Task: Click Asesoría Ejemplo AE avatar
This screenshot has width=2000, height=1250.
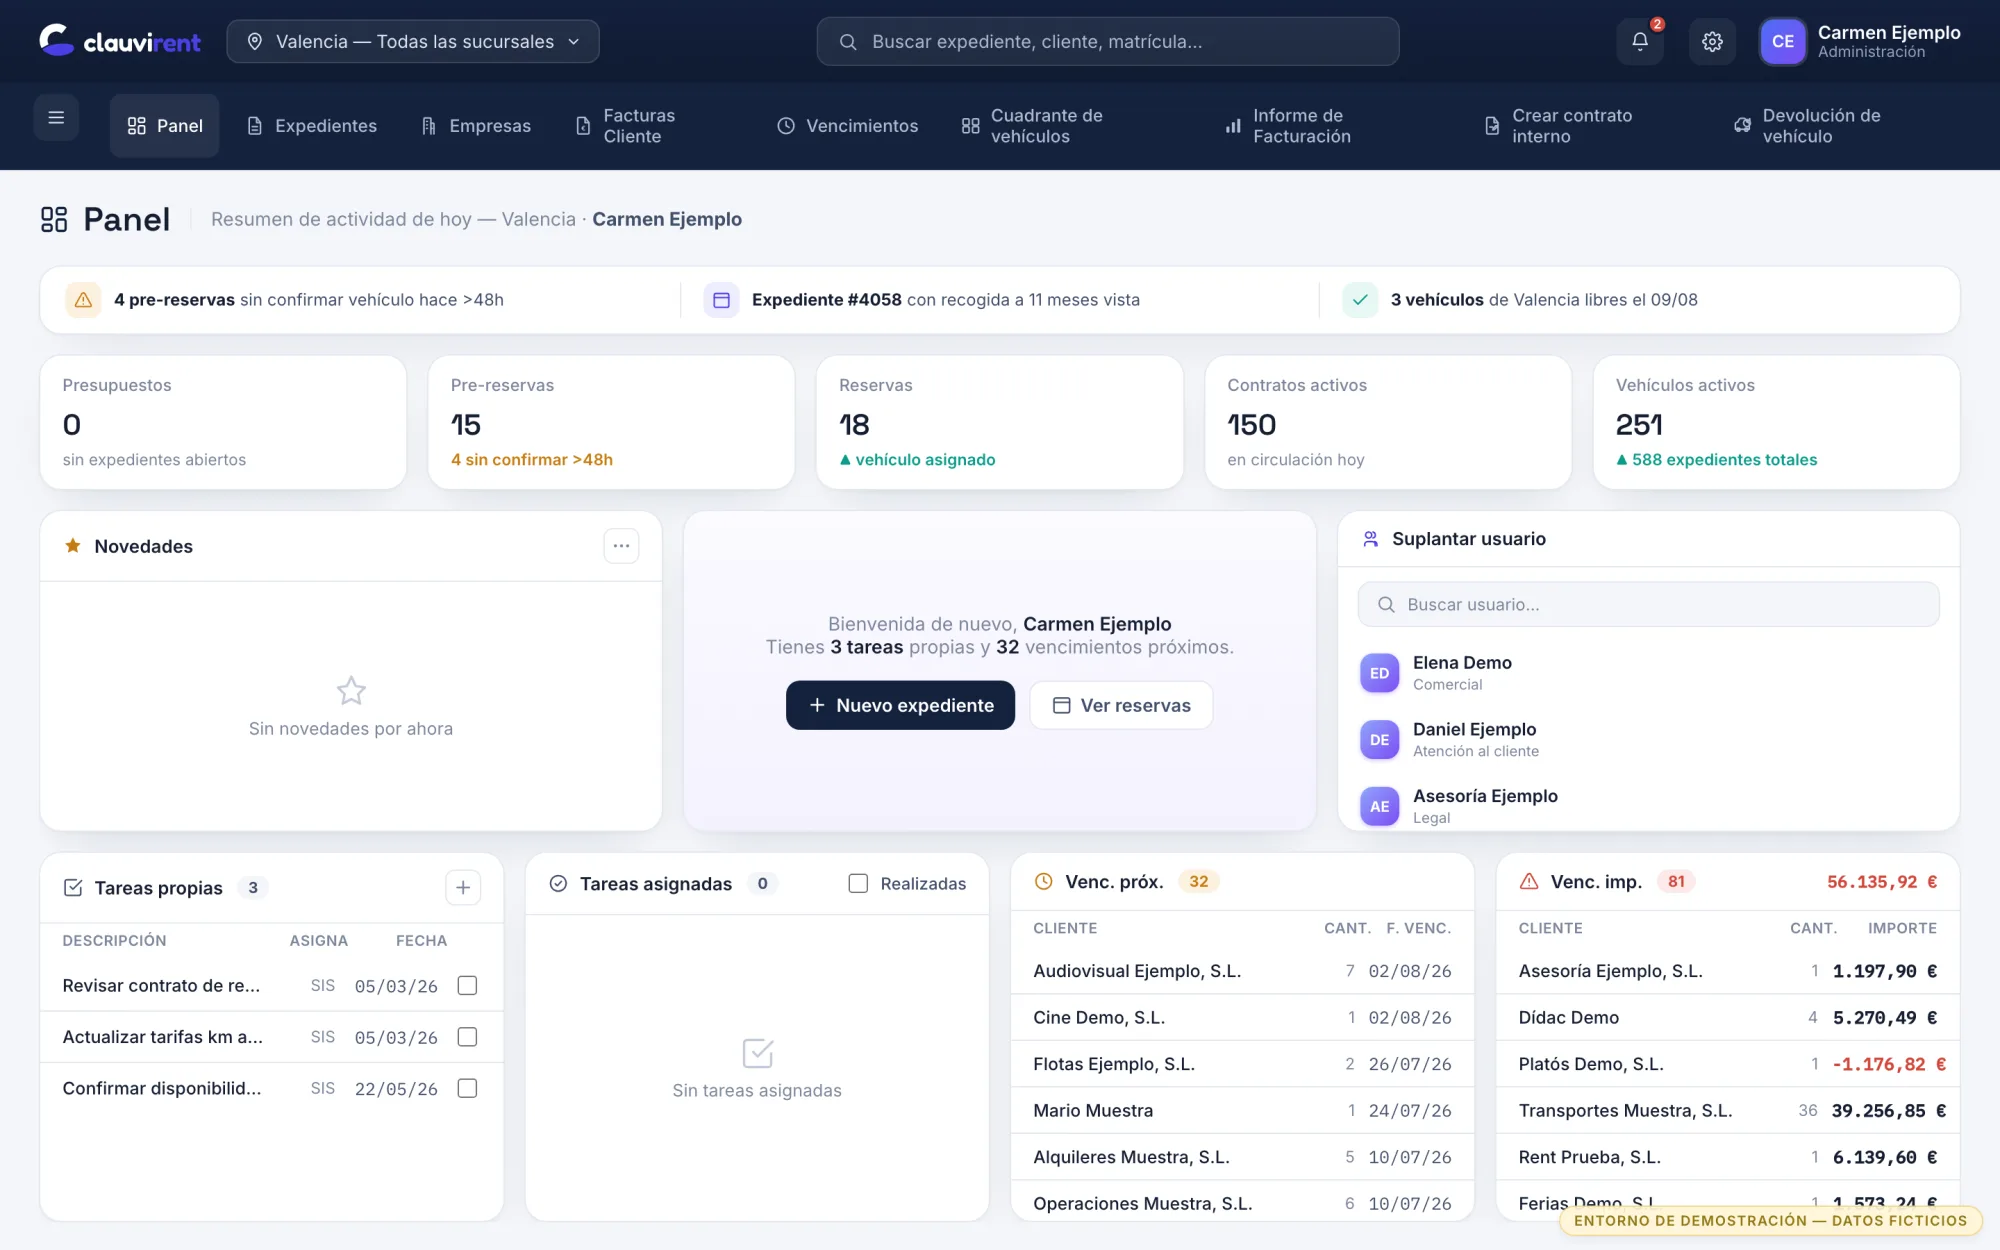Action: point(1379,806)
